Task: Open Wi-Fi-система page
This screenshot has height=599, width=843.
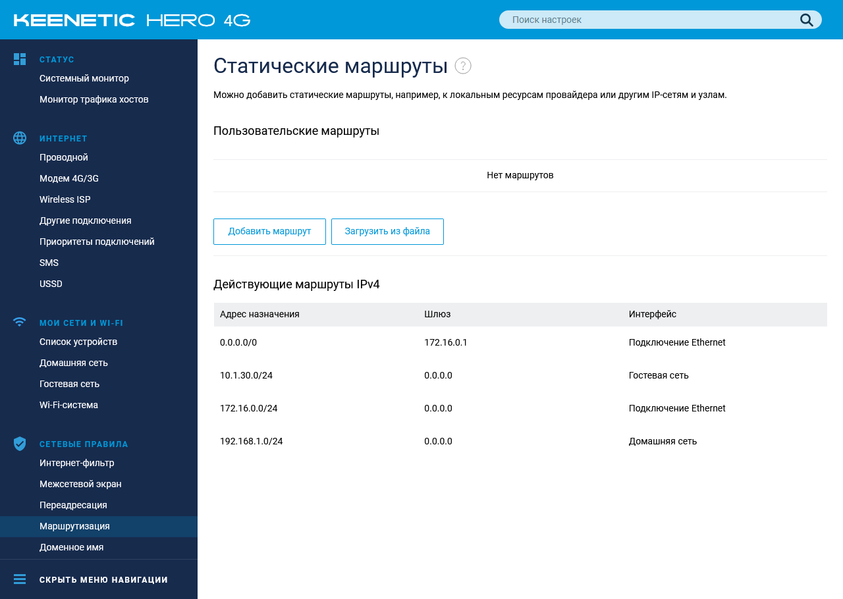Action: click(68, 405)
